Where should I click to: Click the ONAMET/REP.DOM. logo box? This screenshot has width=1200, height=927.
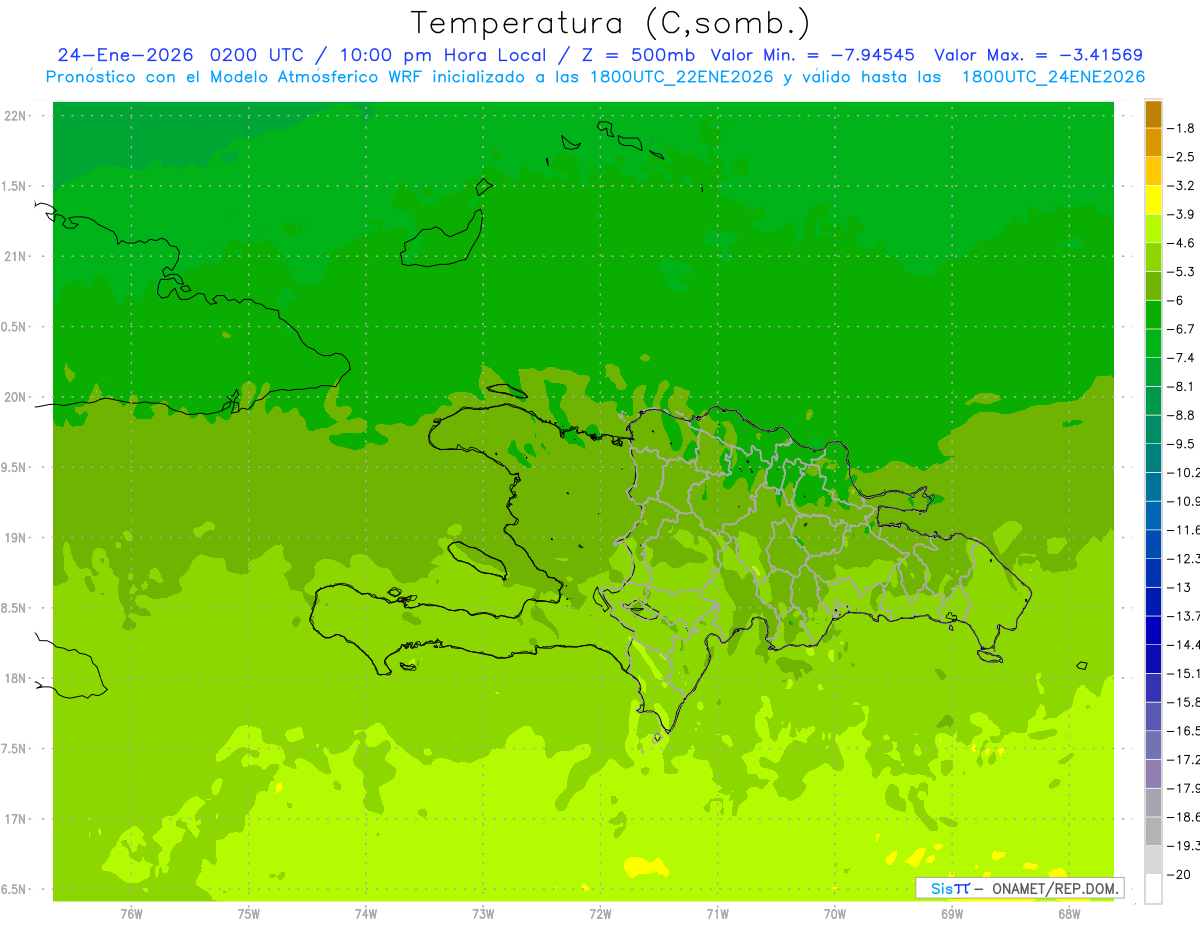[1020, 888]
